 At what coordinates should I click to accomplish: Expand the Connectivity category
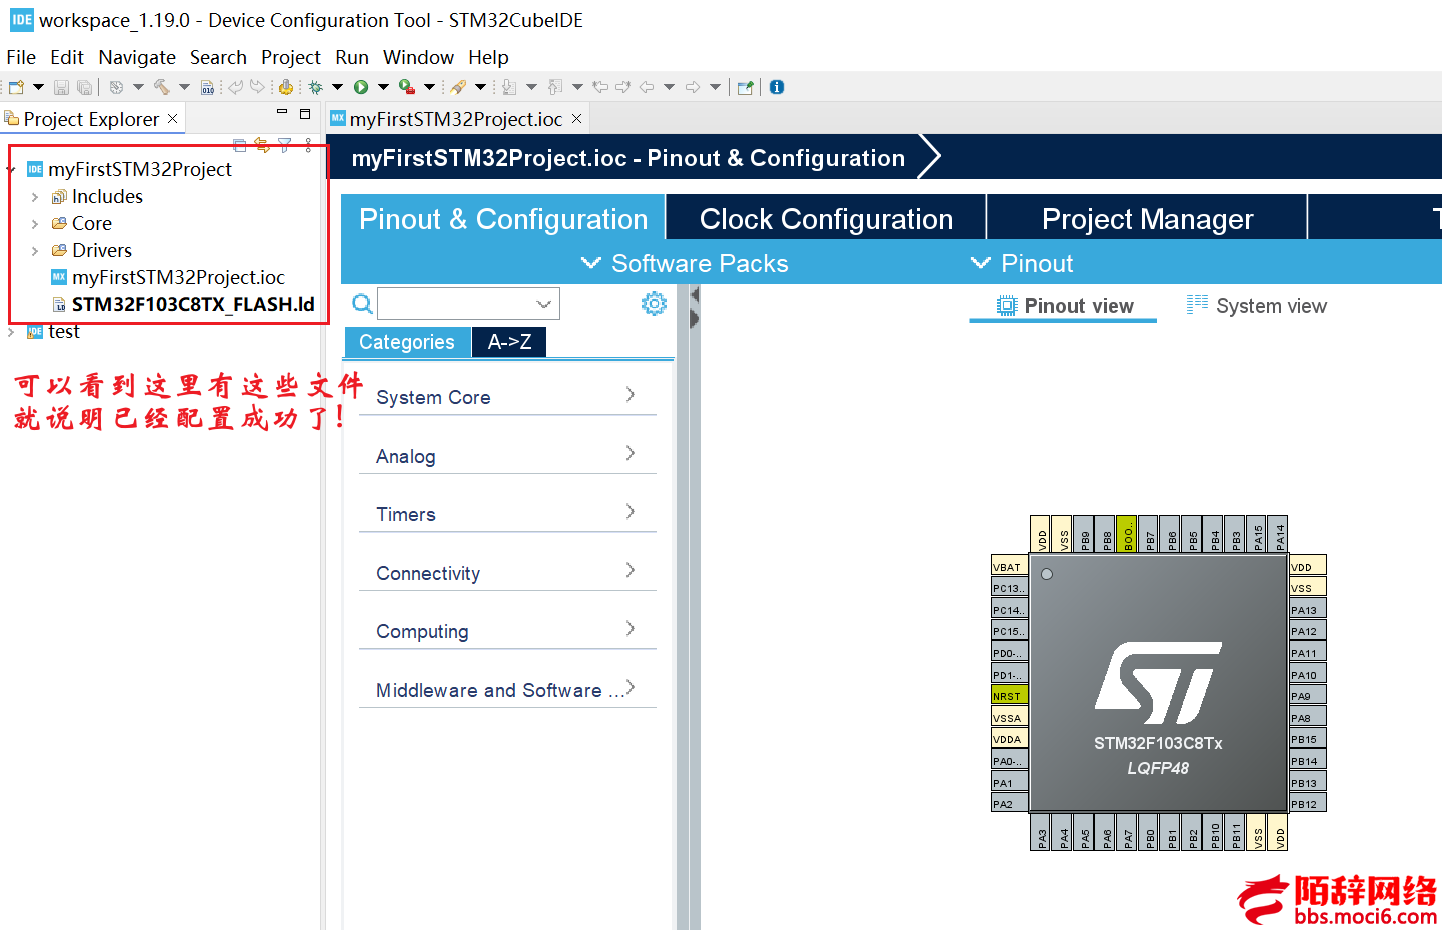pos(507,573)
